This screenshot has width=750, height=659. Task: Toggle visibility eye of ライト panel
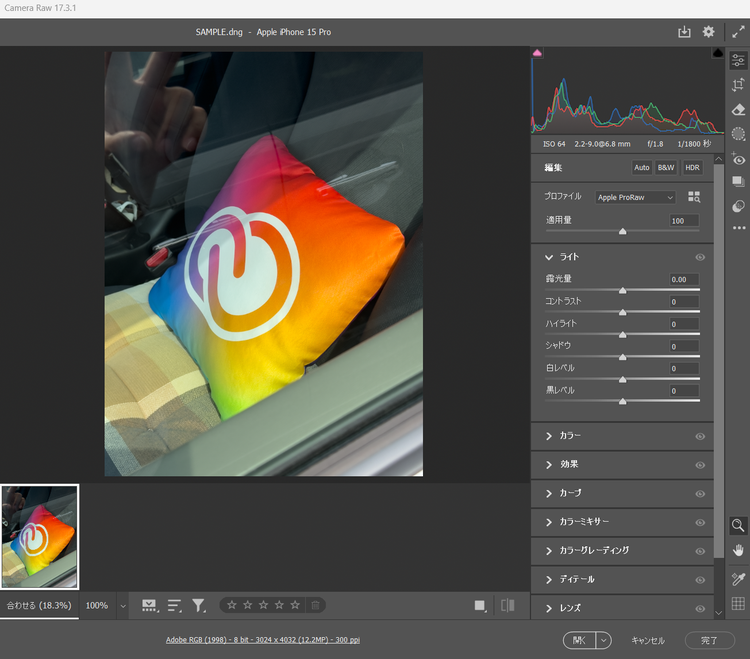(700, 257)
